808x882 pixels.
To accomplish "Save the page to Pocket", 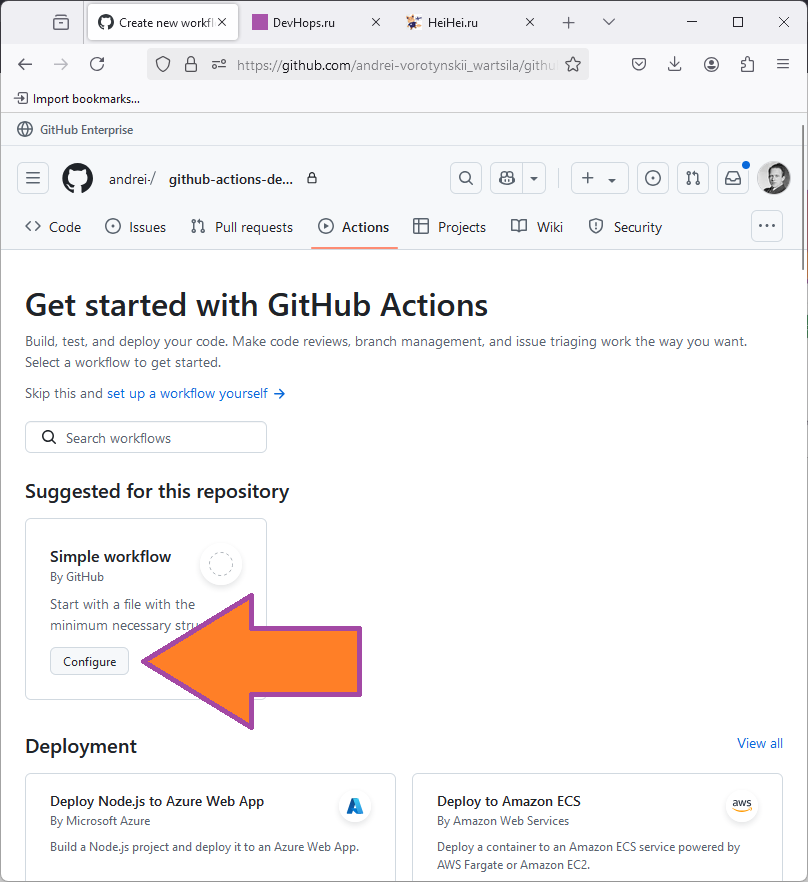I will coord(639,64).
